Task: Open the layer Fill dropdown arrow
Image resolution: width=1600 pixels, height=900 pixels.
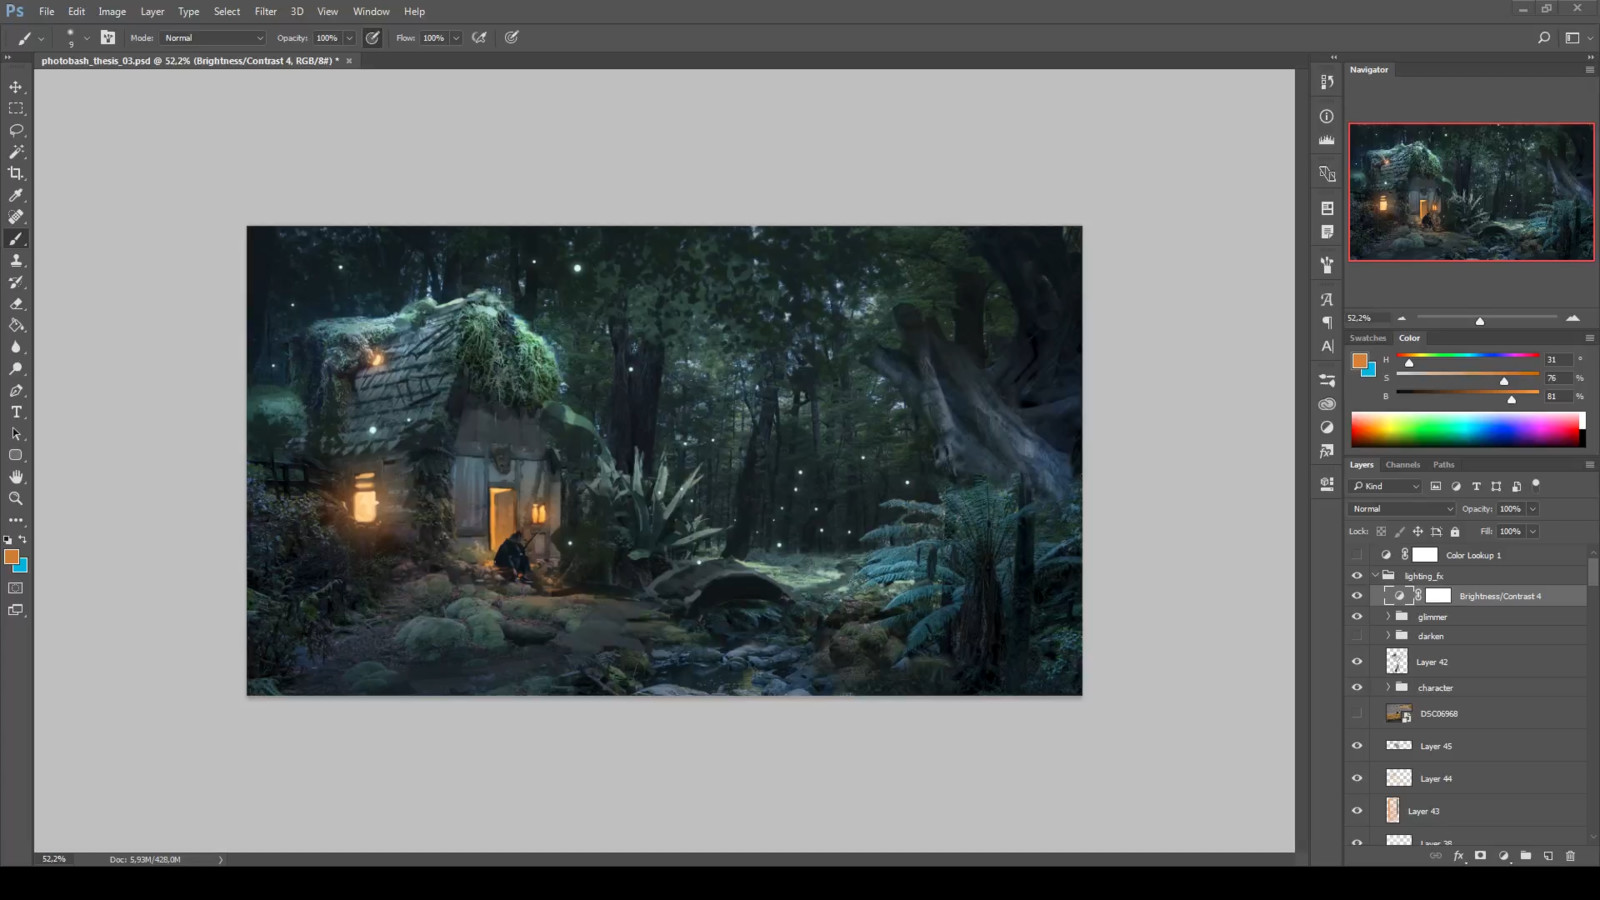Action: [x=1533, y=532]
